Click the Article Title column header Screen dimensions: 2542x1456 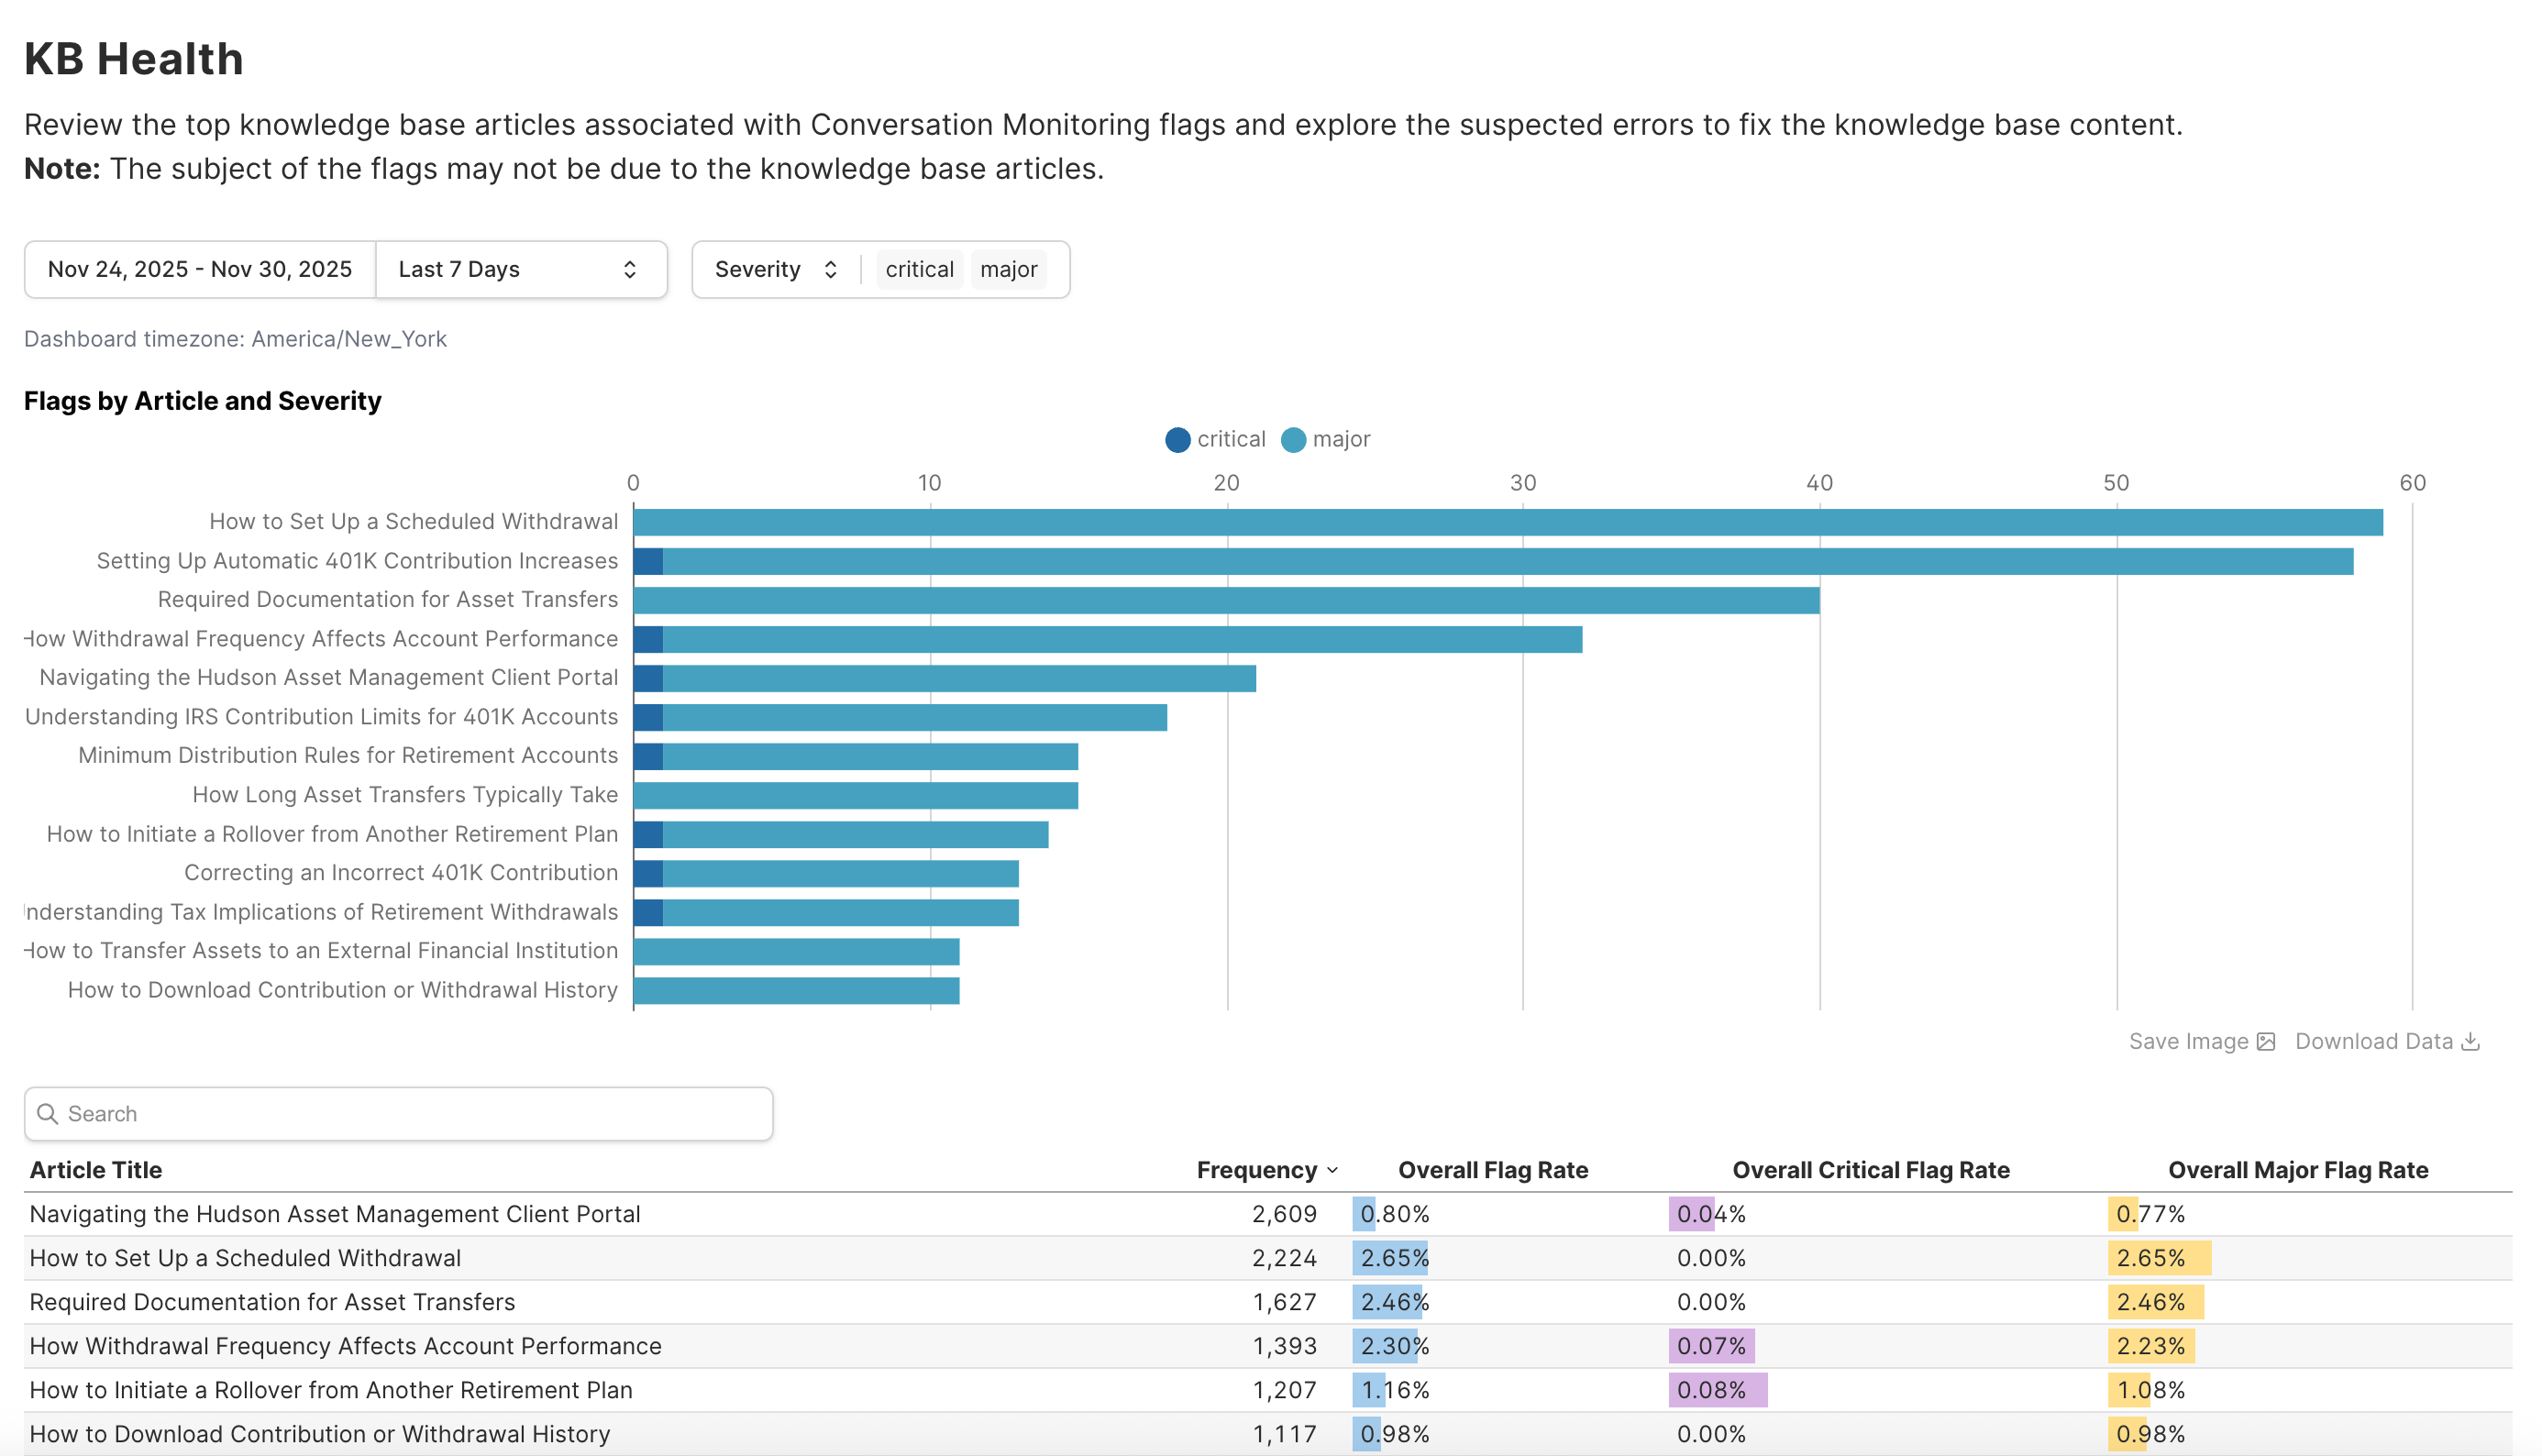(x=96, y=1170)
